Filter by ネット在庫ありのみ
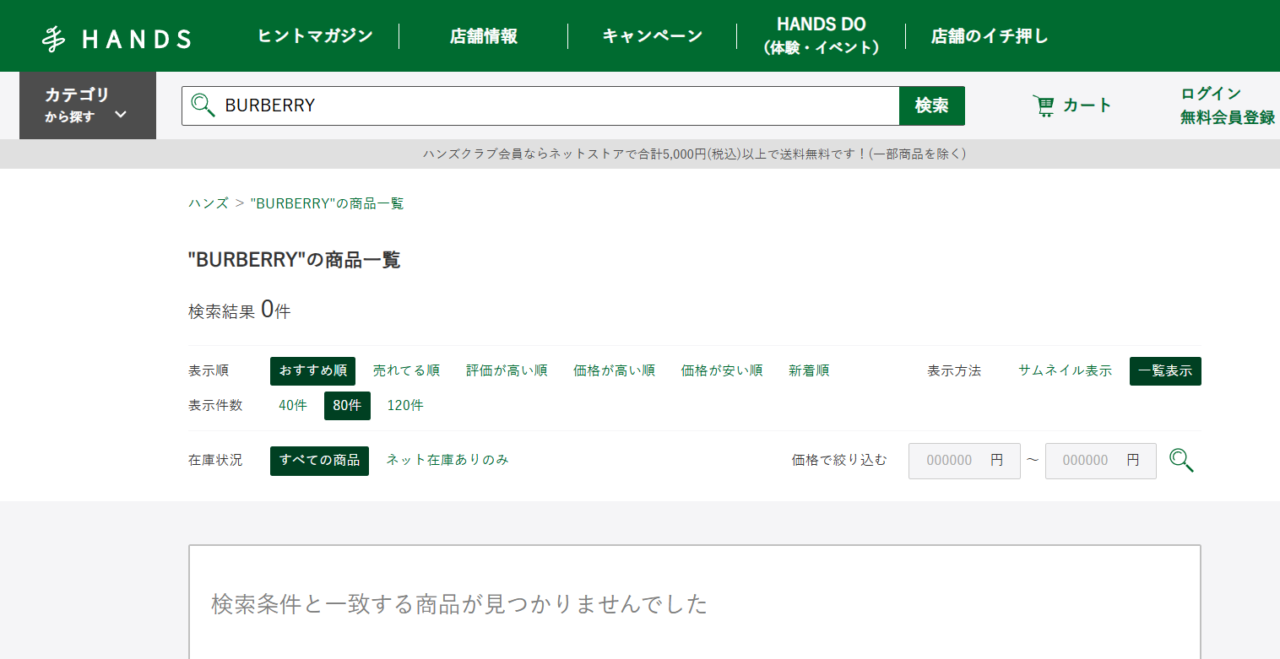1280x659 pixels. point(447,460)
